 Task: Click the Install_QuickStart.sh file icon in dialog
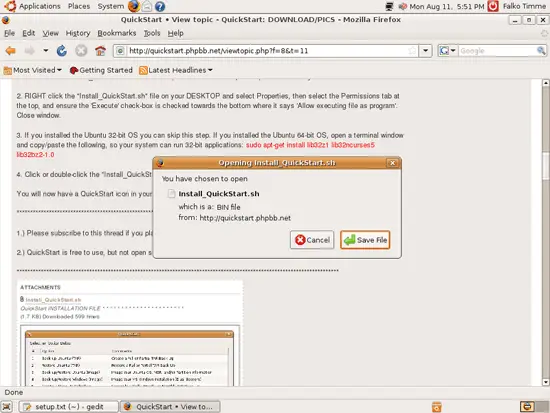[x=171, y=194]
